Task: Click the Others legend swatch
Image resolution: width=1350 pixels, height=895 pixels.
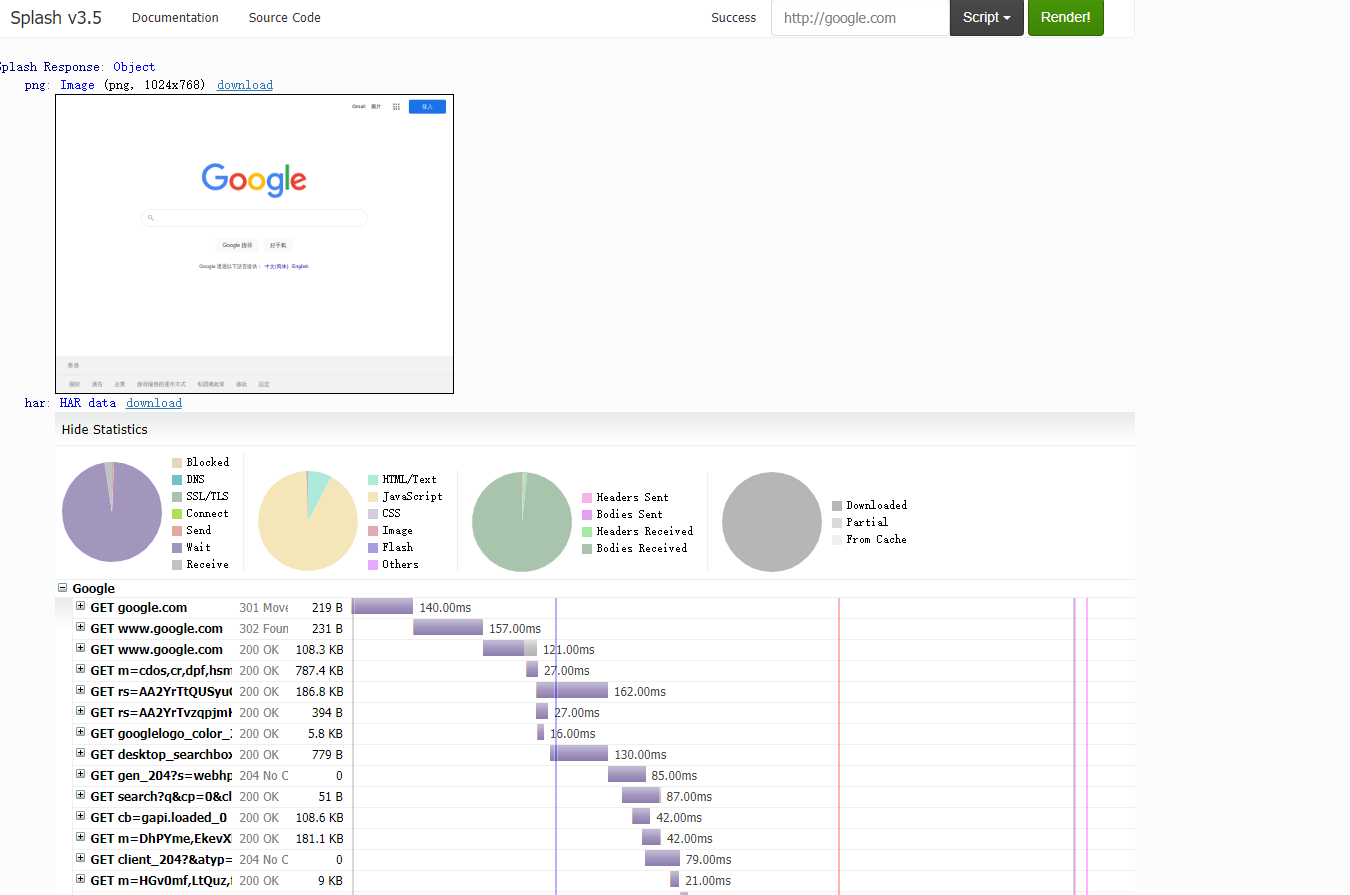Action: (373, 565)
